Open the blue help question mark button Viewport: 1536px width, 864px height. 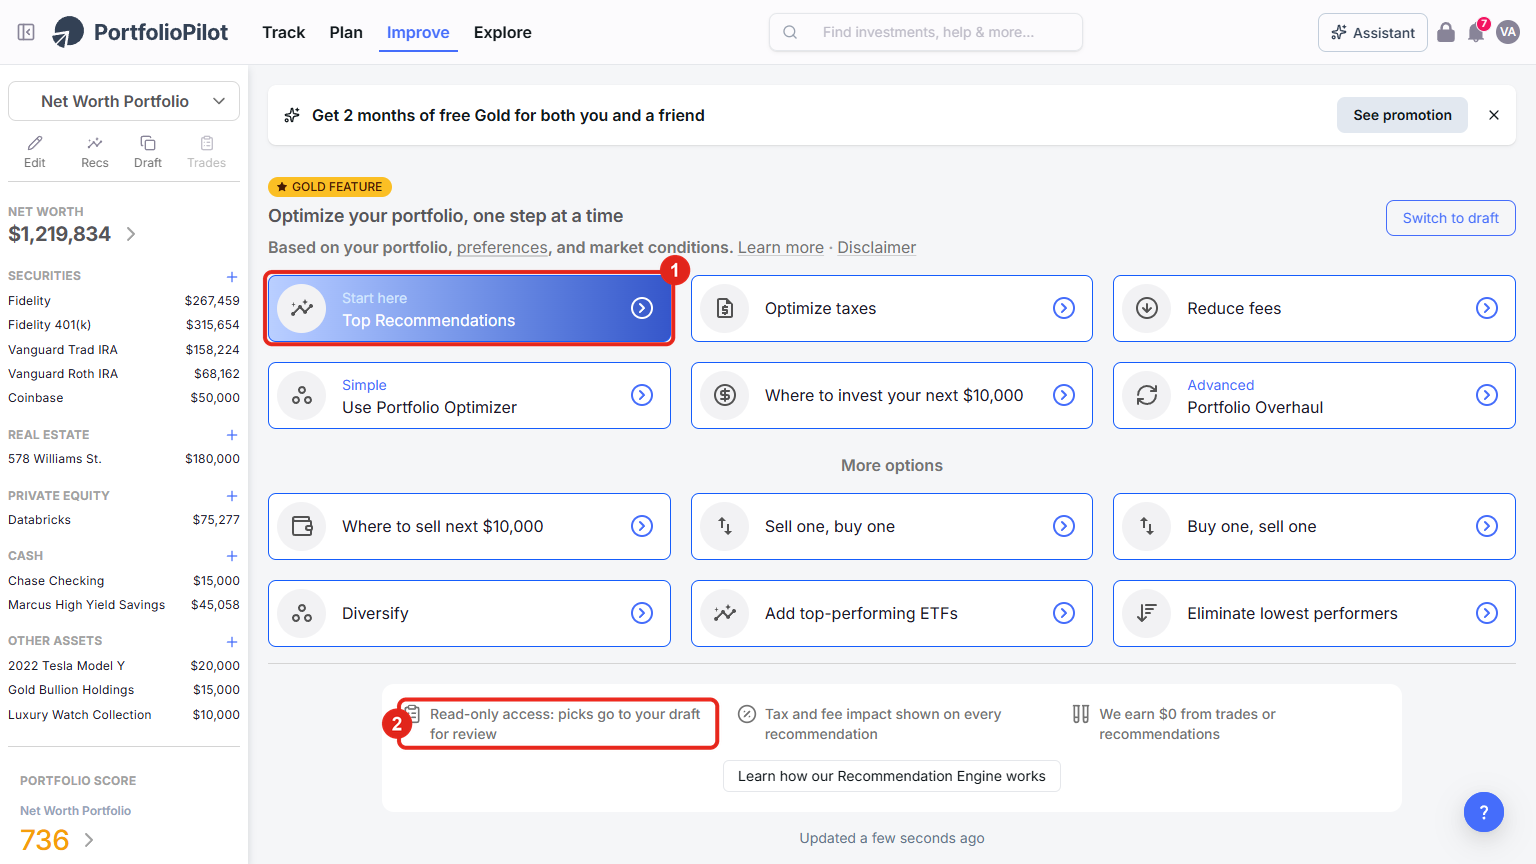1484,812
